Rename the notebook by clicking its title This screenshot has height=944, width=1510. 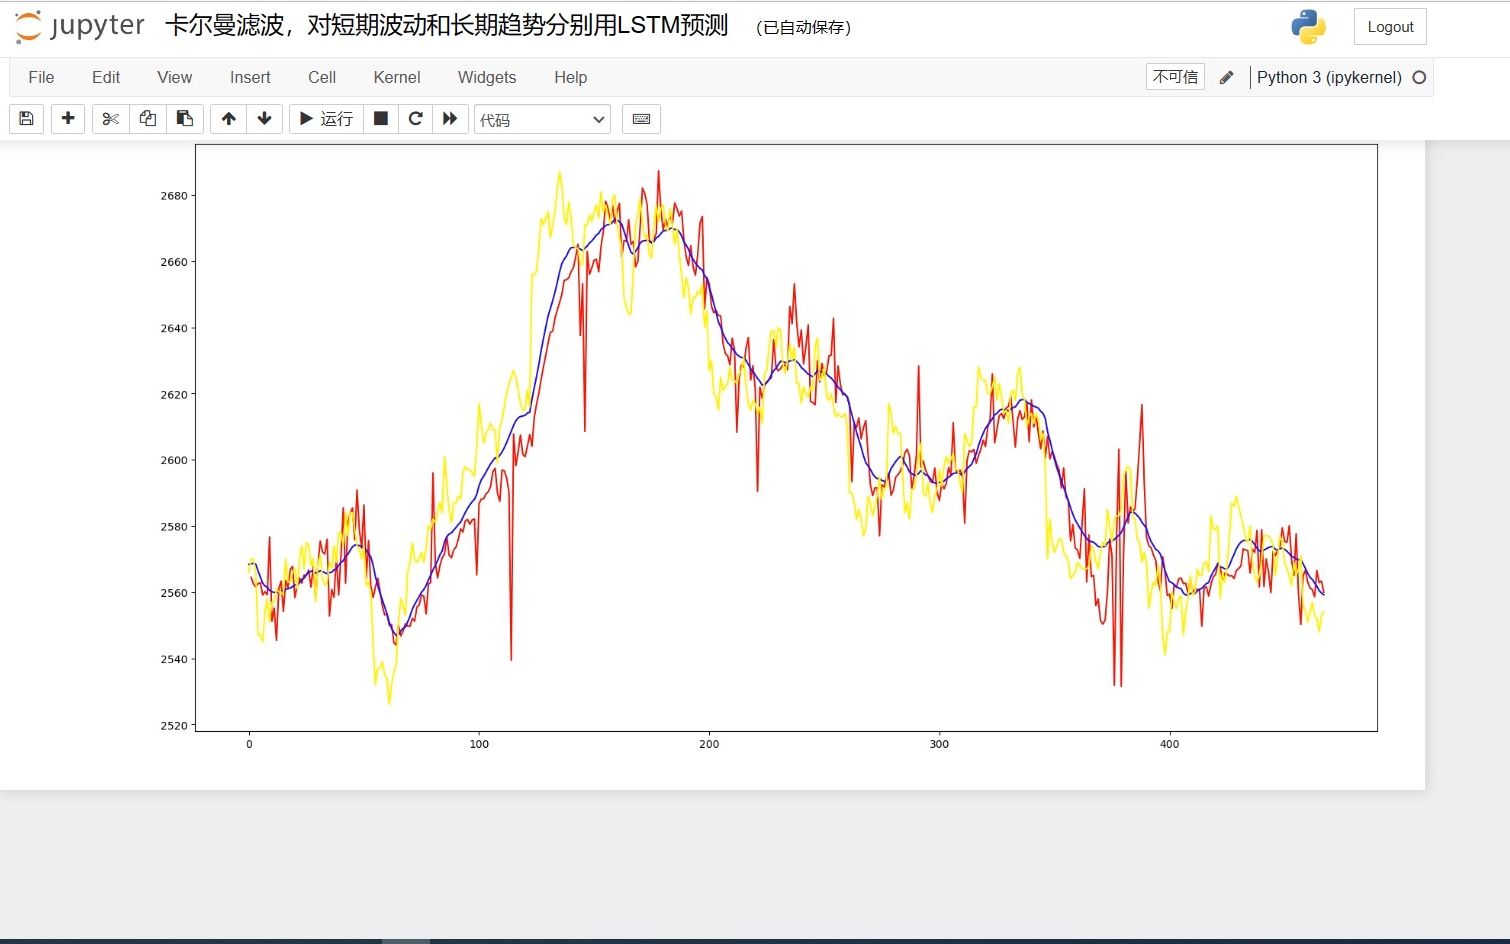(446, 26)
